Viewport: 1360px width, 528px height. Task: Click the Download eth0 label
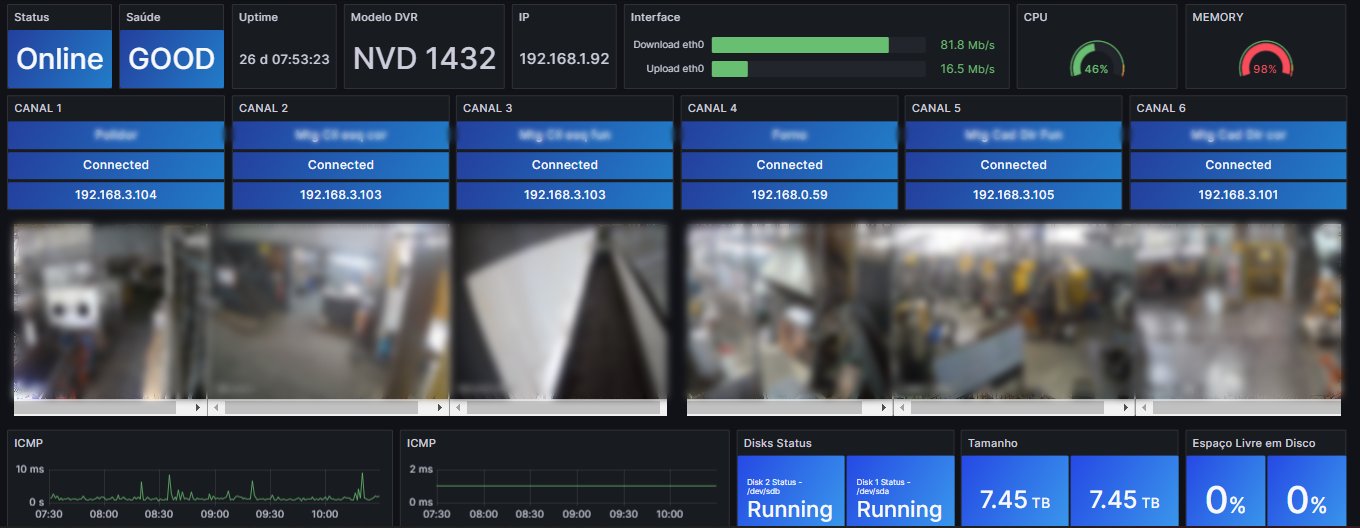coord(669,45)
